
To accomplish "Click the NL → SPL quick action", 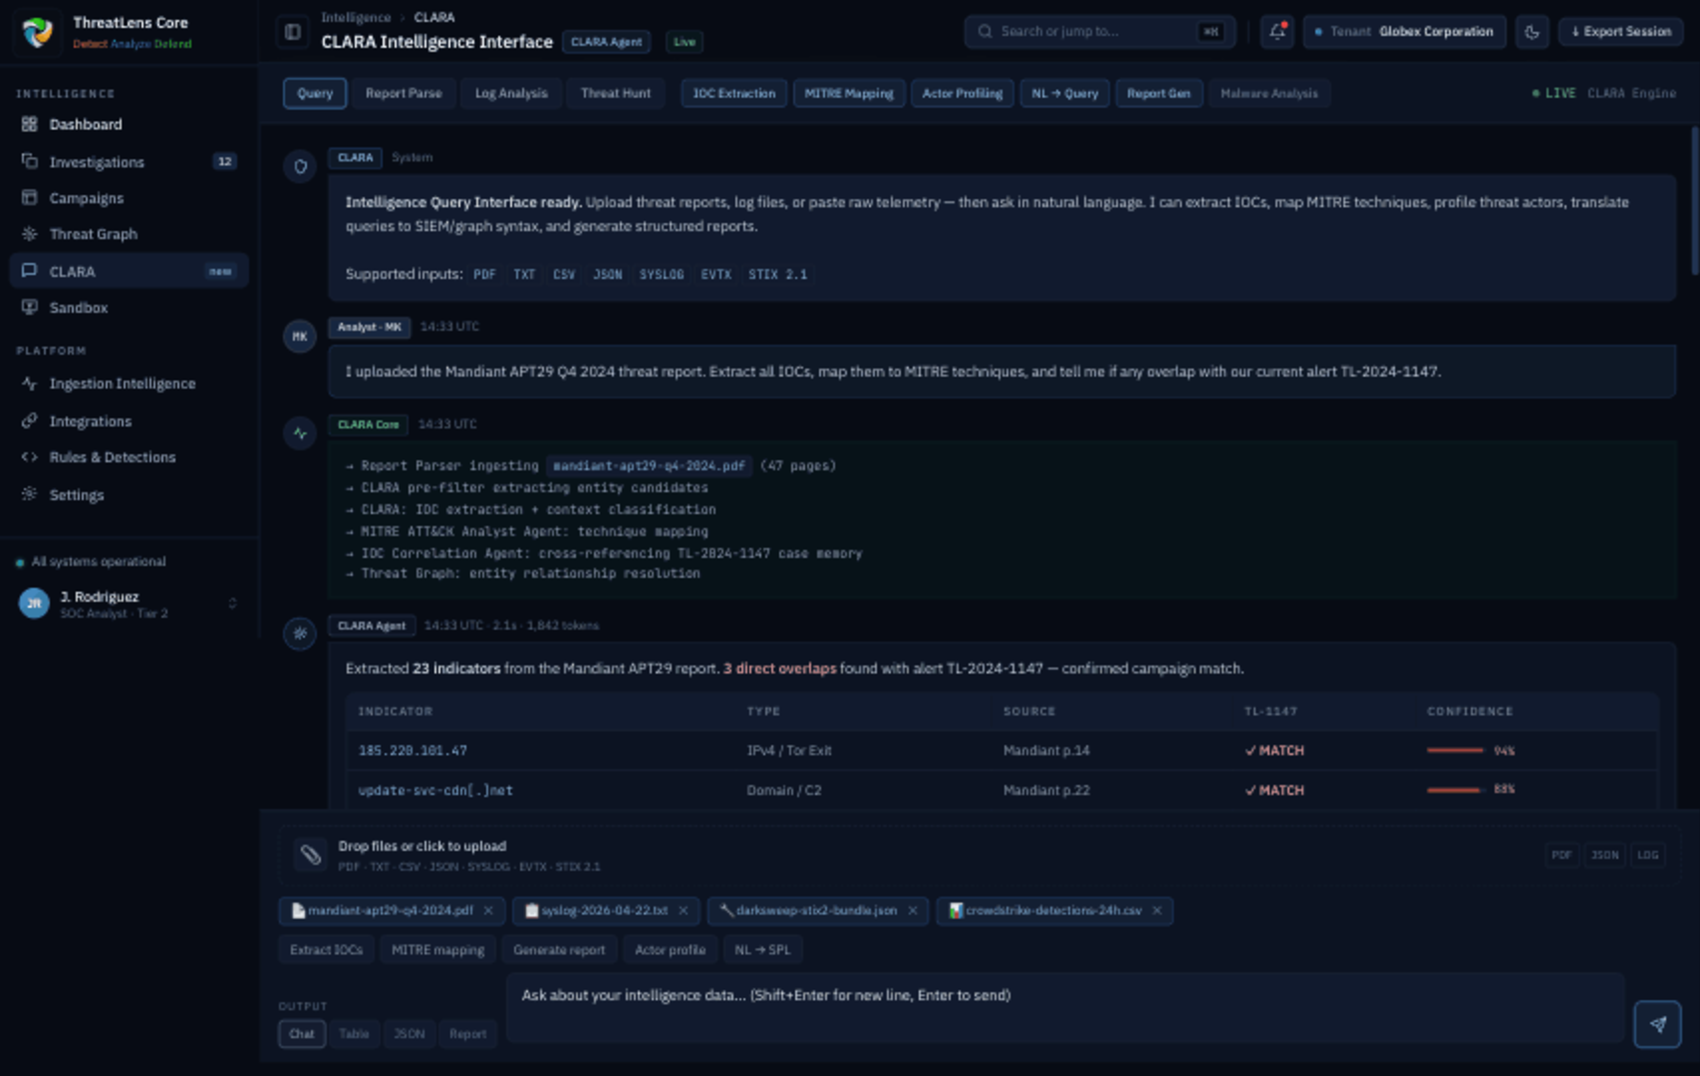I will pos(762,949).
